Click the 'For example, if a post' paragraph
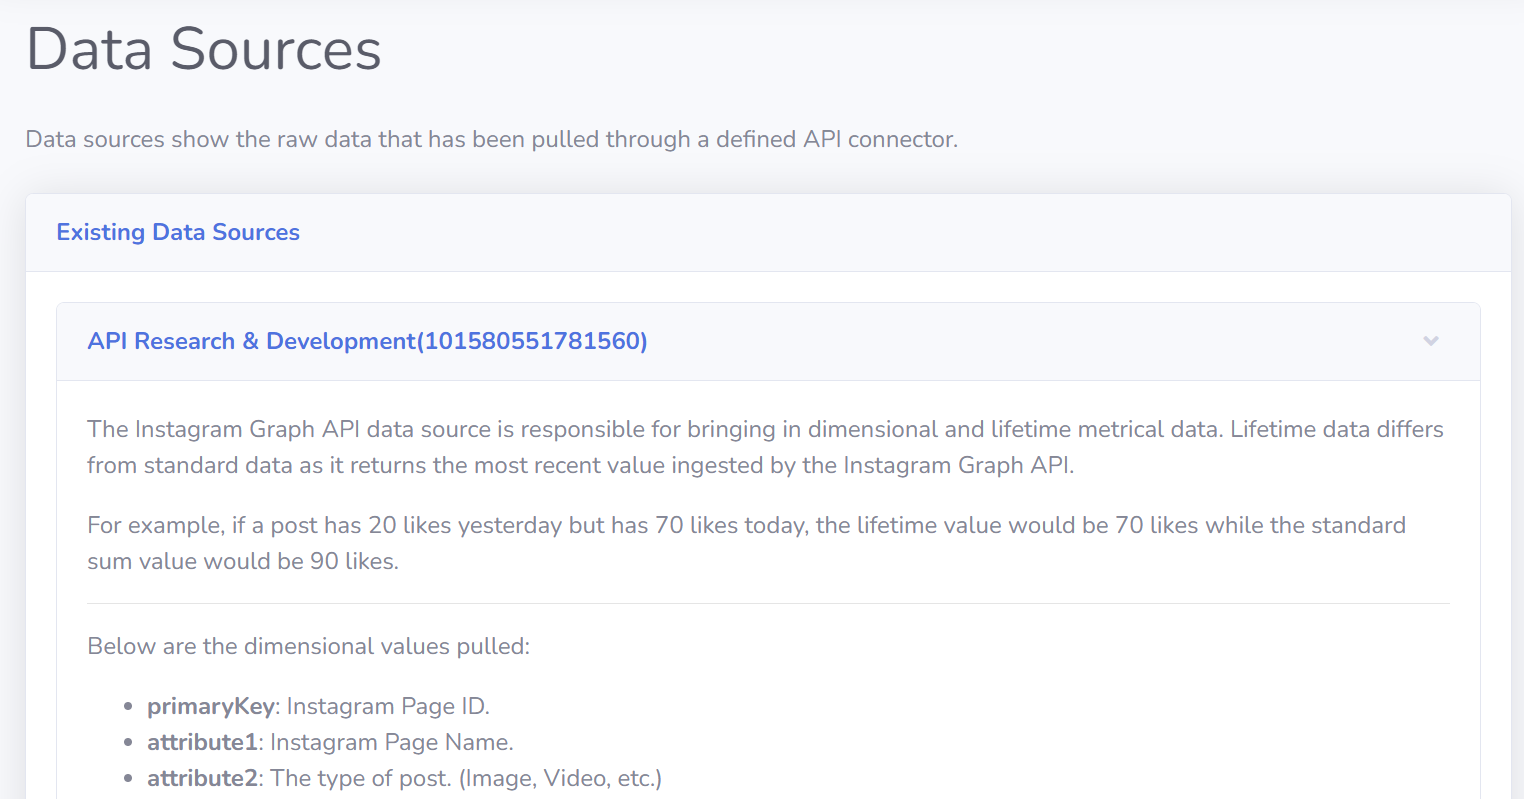Viewport: 1524px width, 799px height. (x=746, y=543)
